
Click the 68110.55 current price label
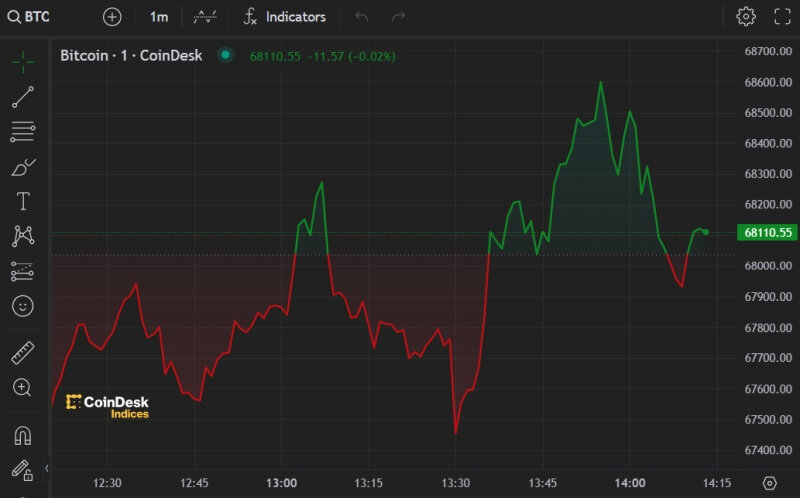point(767,233)
